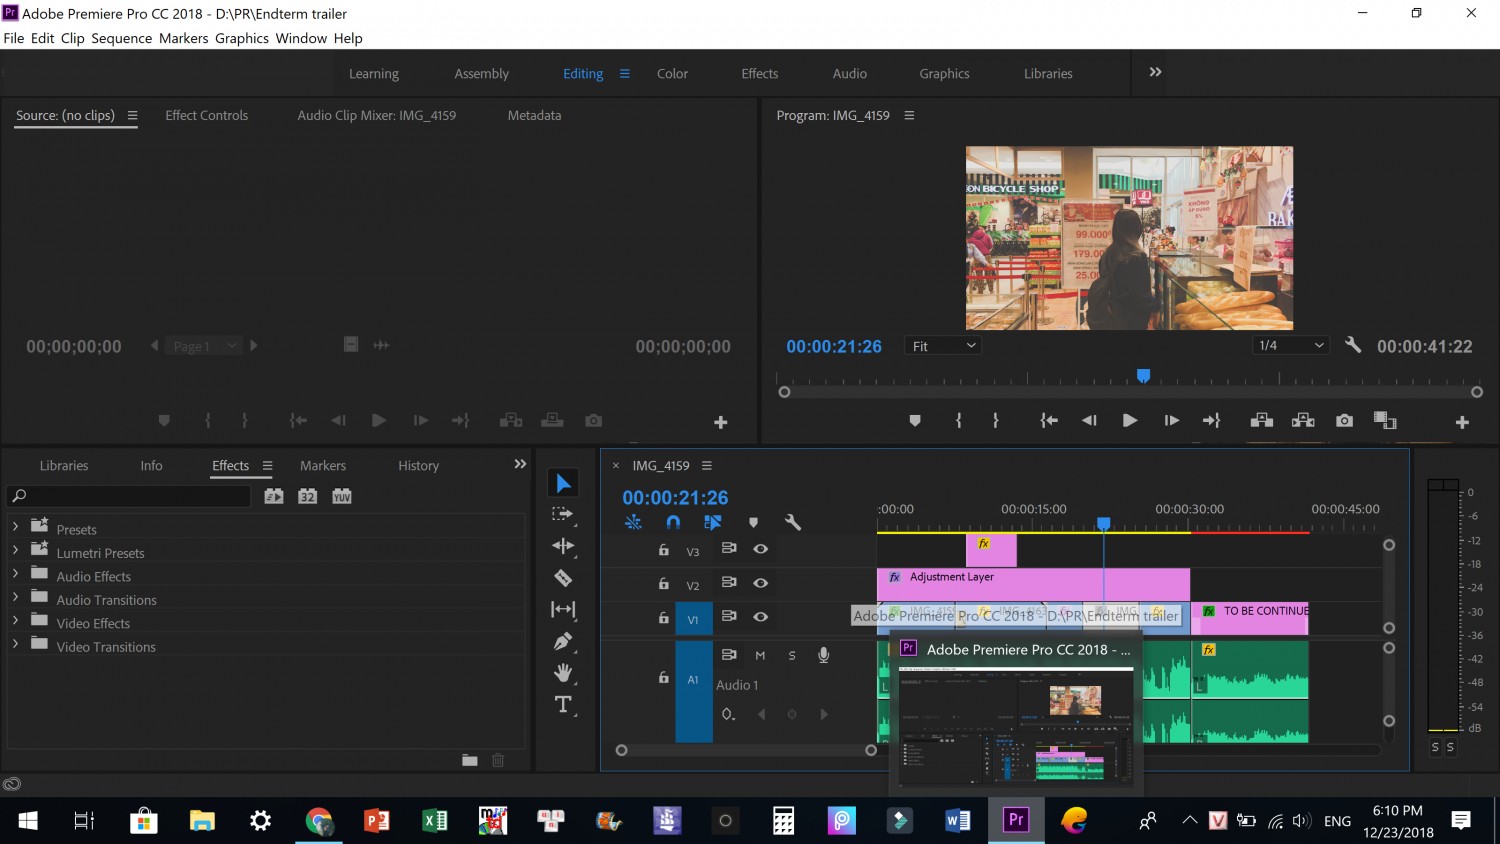Screen dimensions: 1500x844
Task: Select the Track Select Forward tool
Action: coord(563,514)
